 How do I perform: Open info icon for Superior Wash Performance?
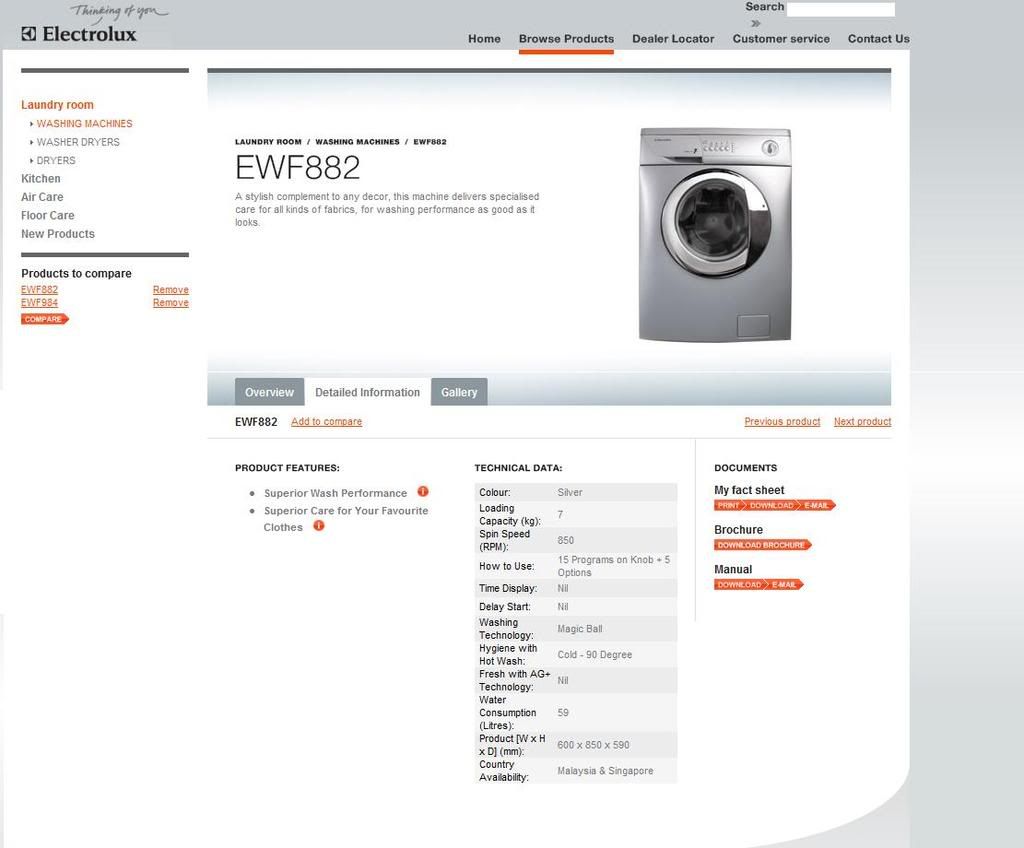pyautogui.click(x=423, y=491)
